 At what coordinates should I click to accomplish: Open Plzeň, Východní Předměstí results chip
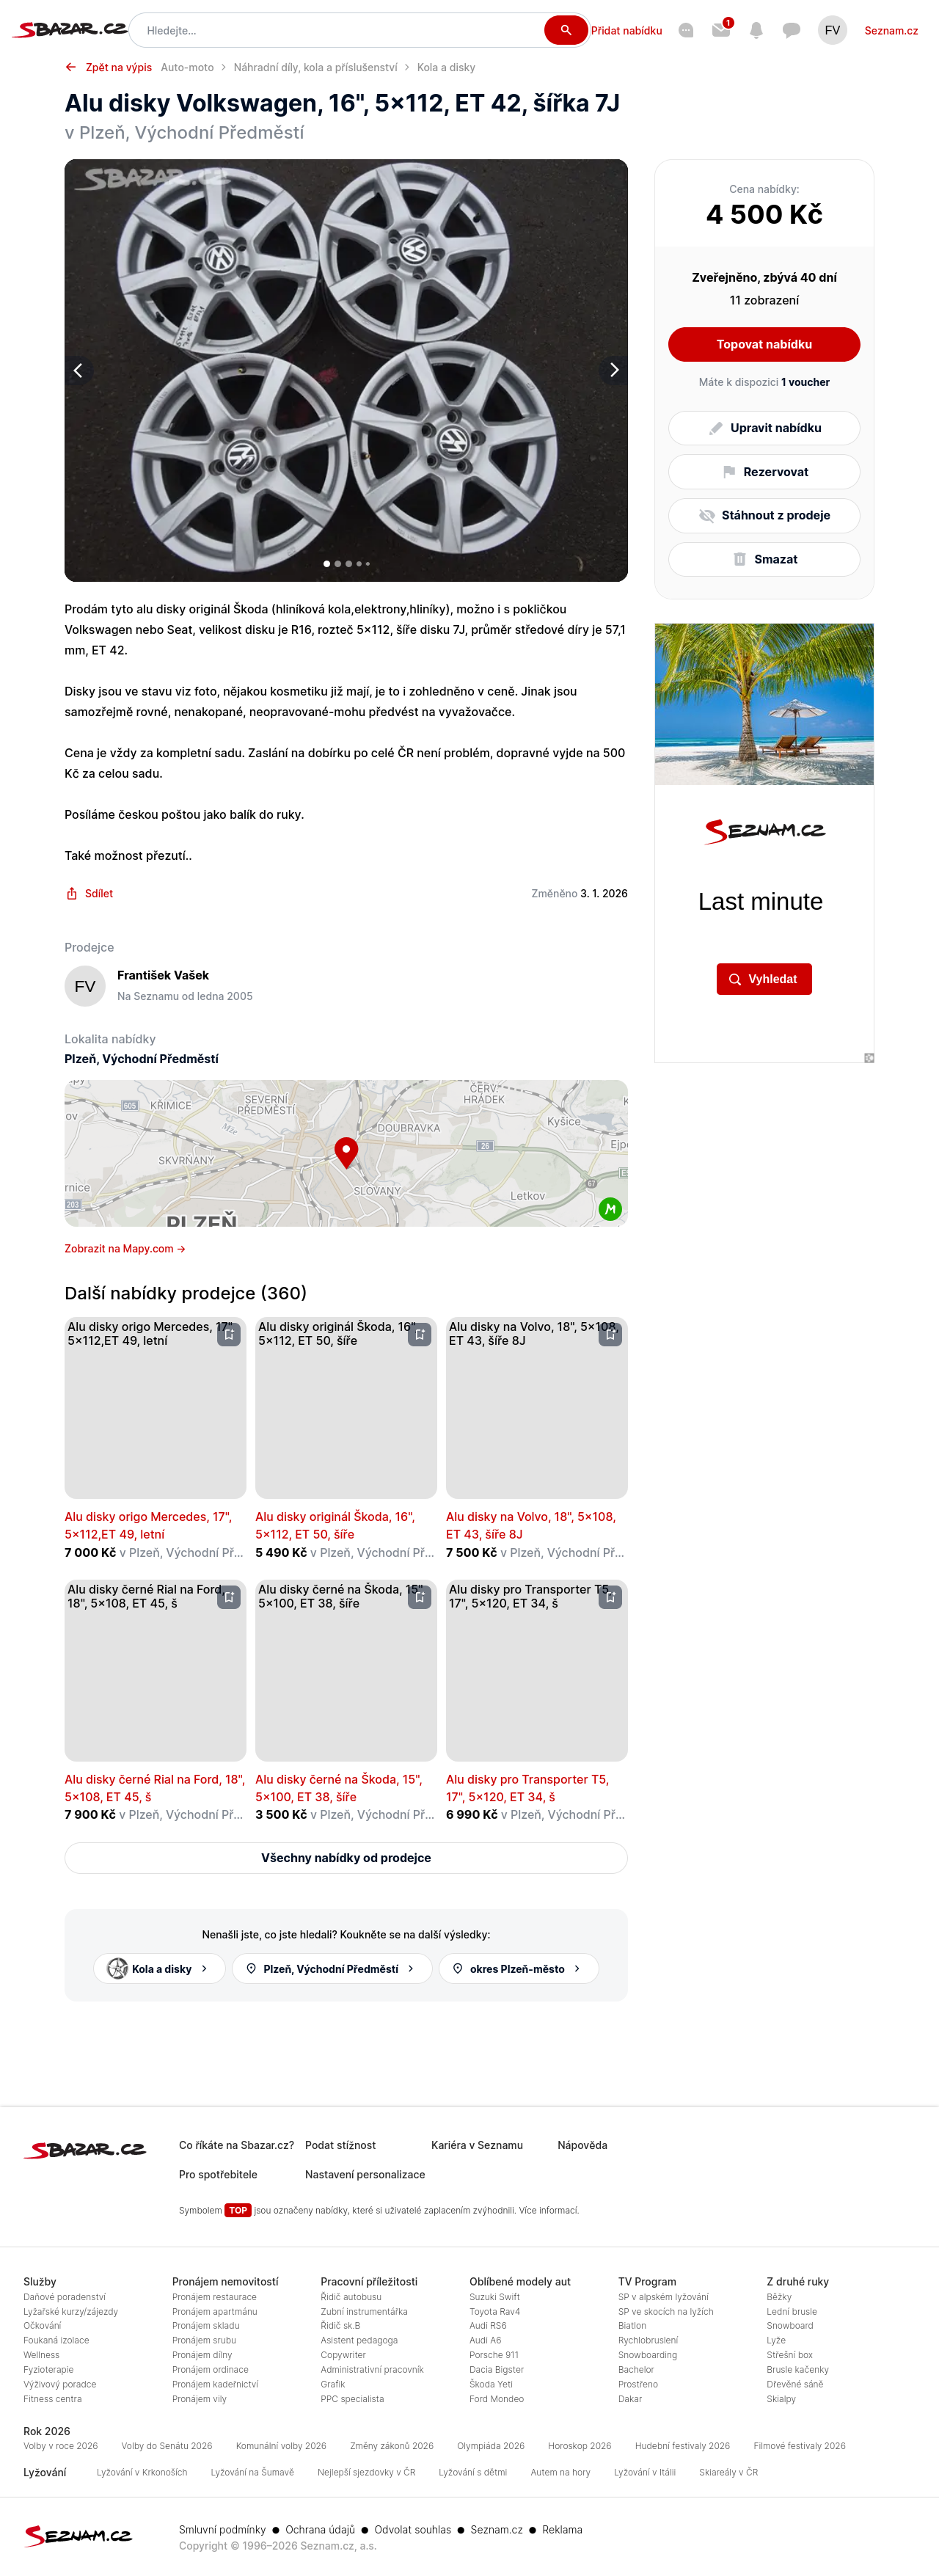pyautogui.click(x=331, y=1968)
